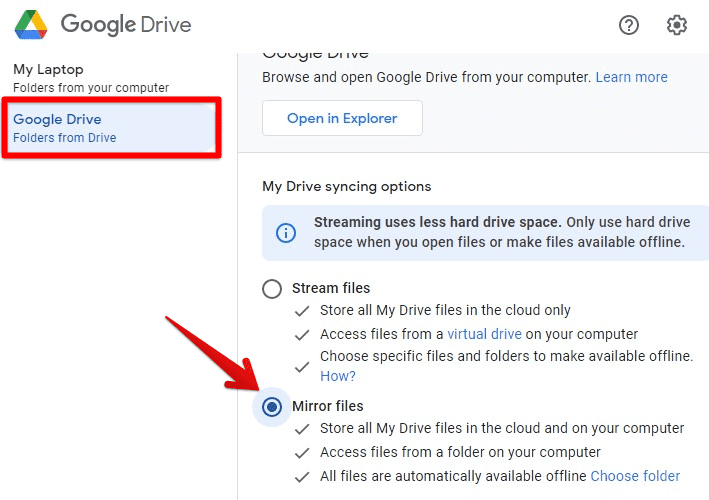
Task: Follow the Learn more link
Action: 631,77
